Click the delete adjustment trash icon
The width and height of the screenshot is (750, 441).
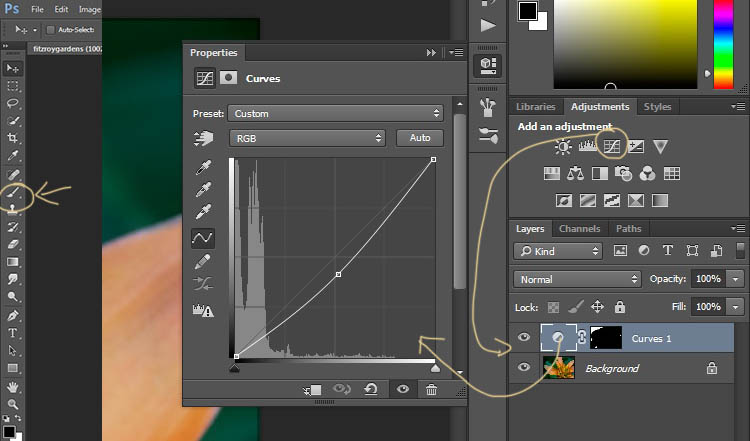431,390
